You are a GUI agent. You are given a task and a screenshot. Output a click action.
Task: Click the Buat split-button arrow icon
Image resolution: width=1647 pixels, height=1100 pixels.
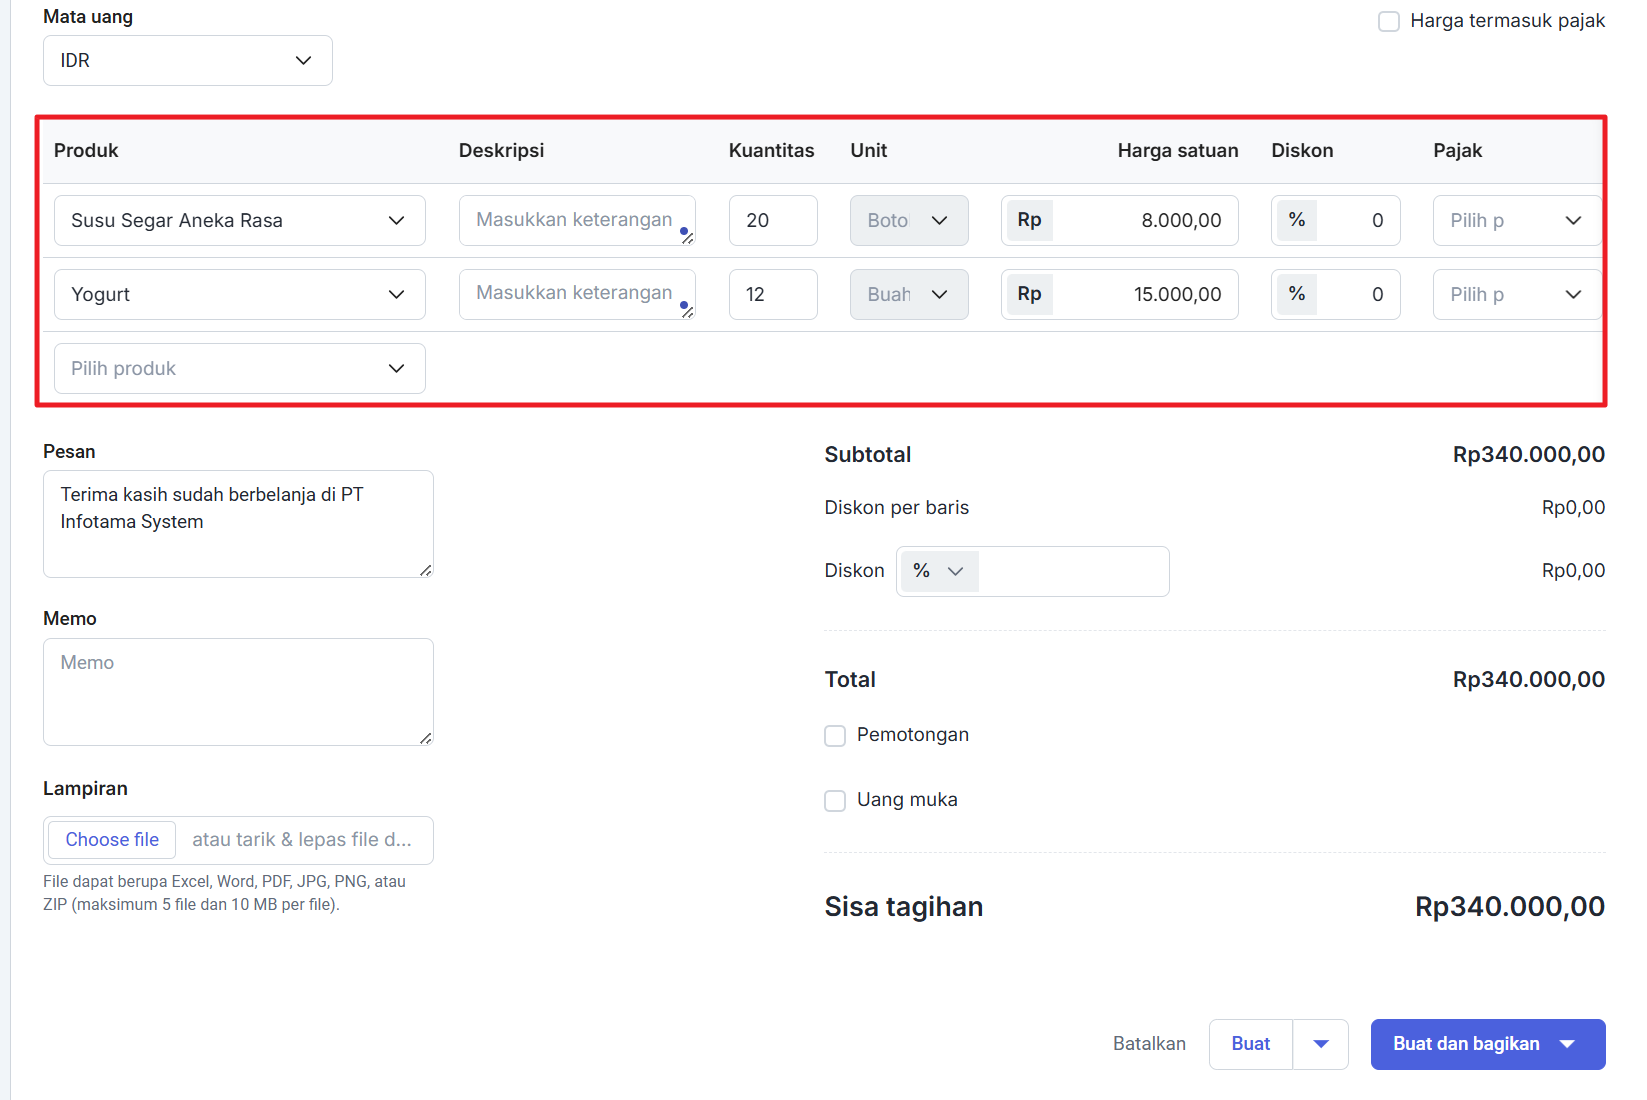tap(1321, 1044)
